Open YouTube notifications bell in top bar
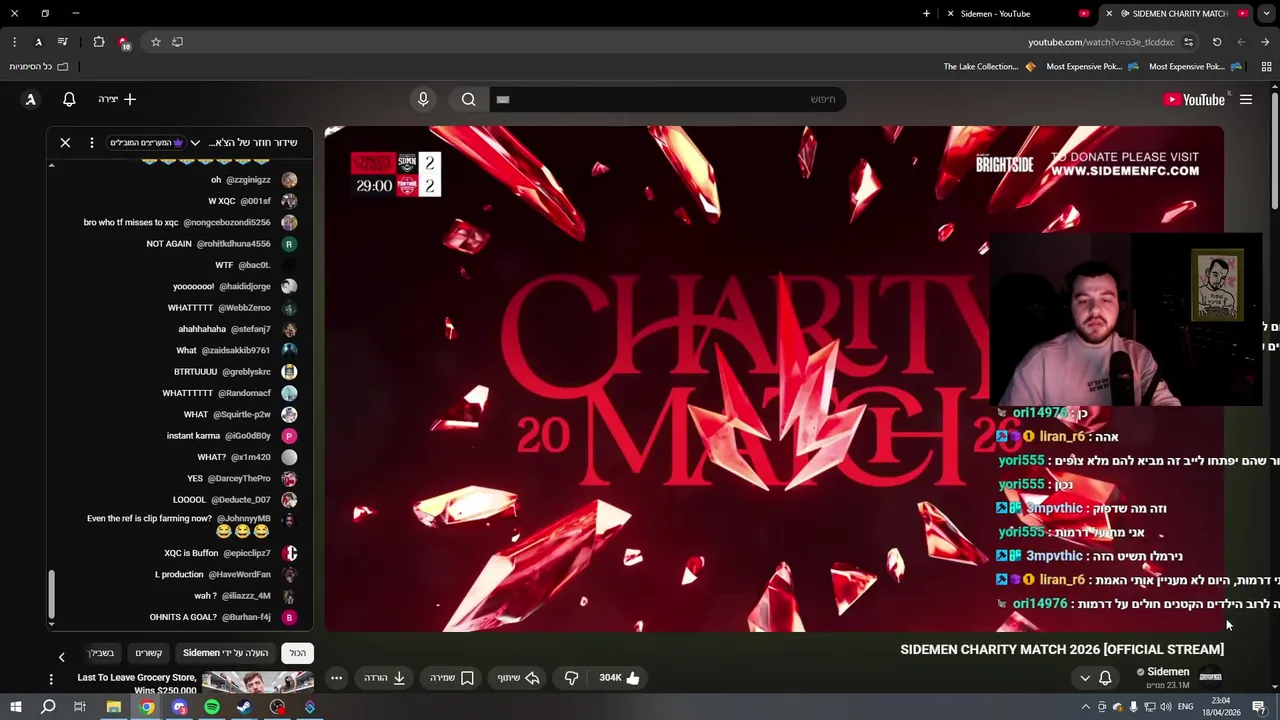 click(69, 99)
